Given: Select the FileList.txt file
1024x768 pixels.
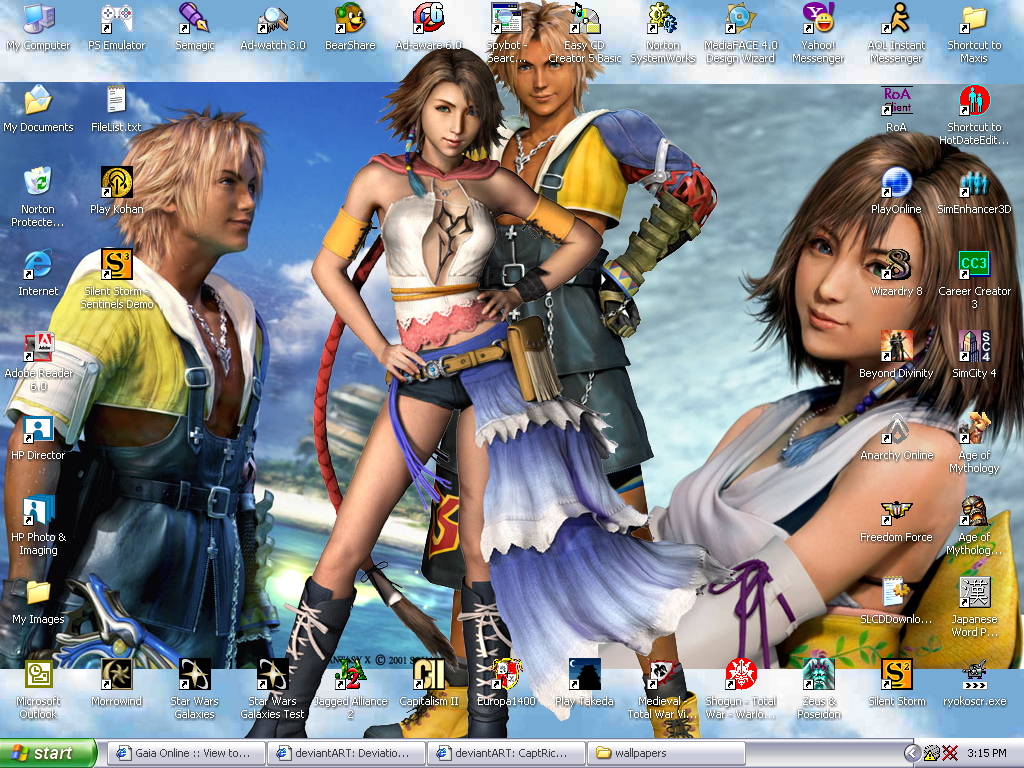Looking at the screenshot, I should [x=116, y=109].
